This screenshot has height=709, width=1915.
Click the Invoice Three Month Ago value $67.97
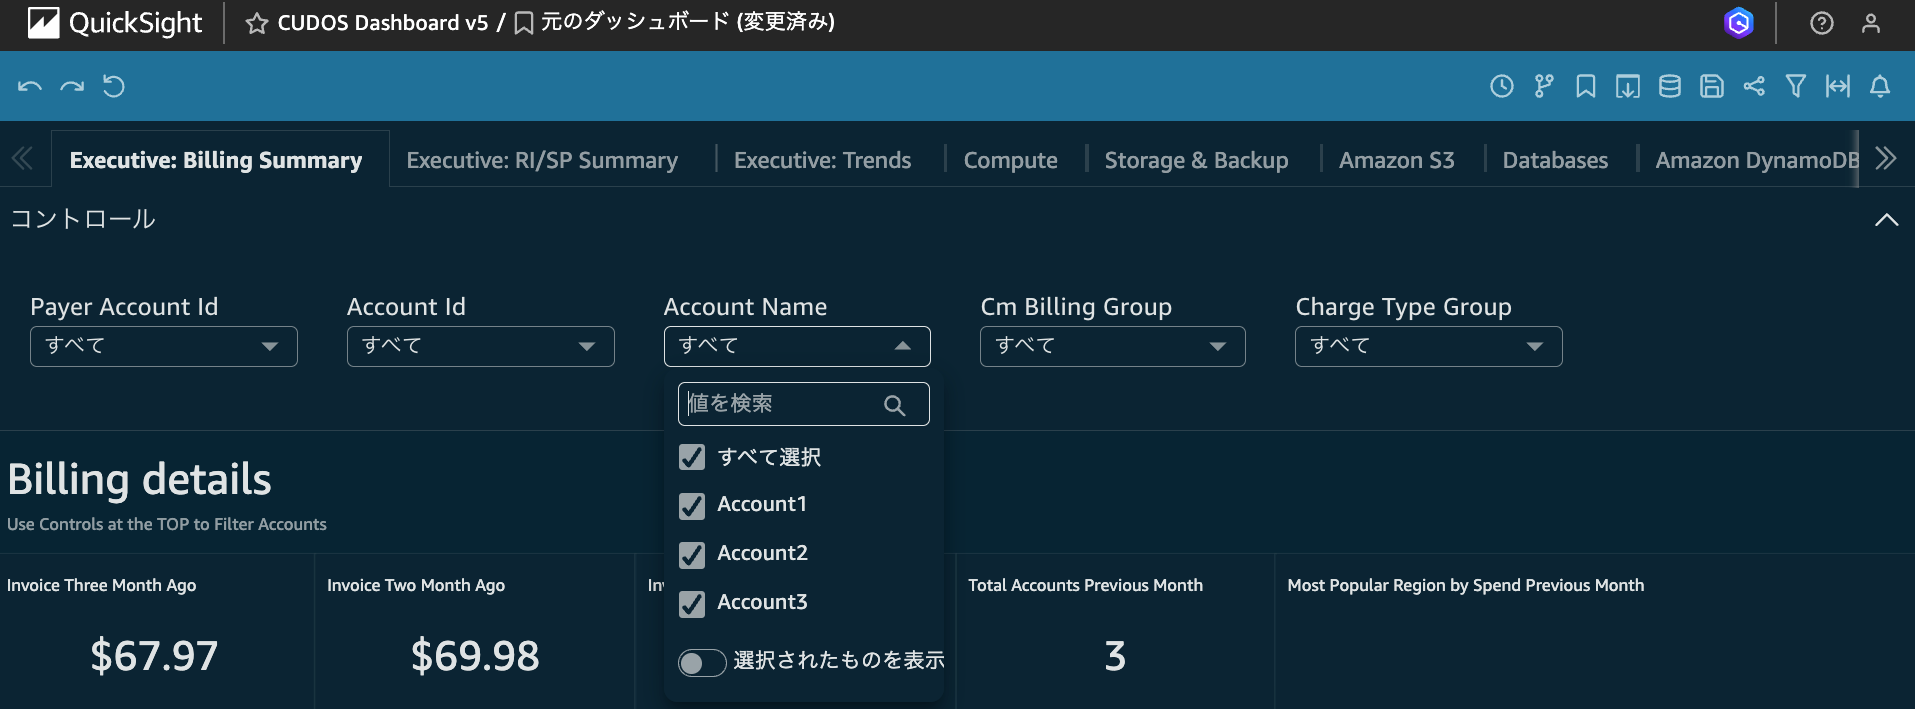pyautogui.click(x=154, y=656)
